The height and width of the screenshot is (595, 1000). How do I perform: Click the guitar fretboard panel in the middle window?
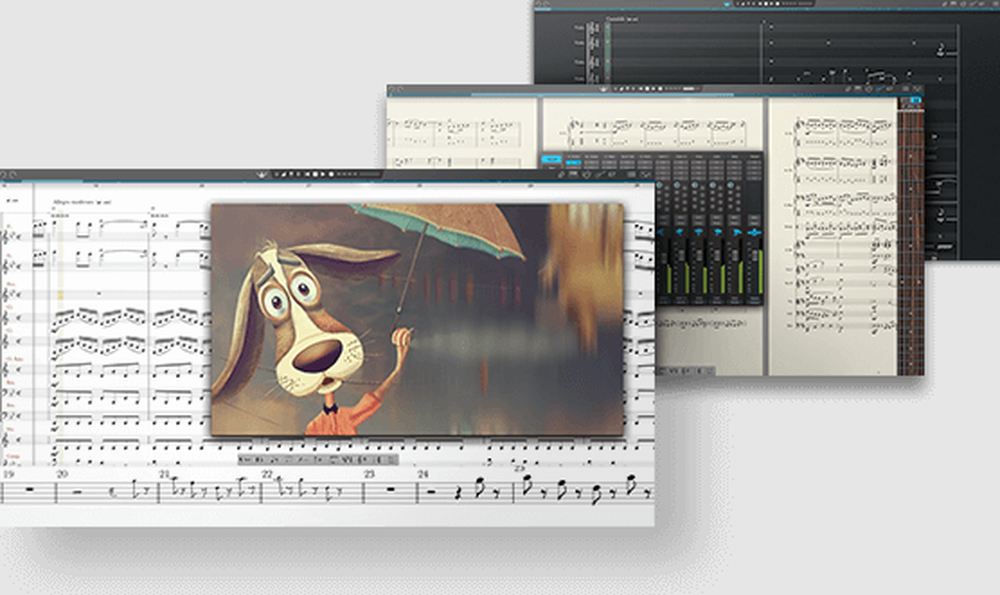coord(911,242)
